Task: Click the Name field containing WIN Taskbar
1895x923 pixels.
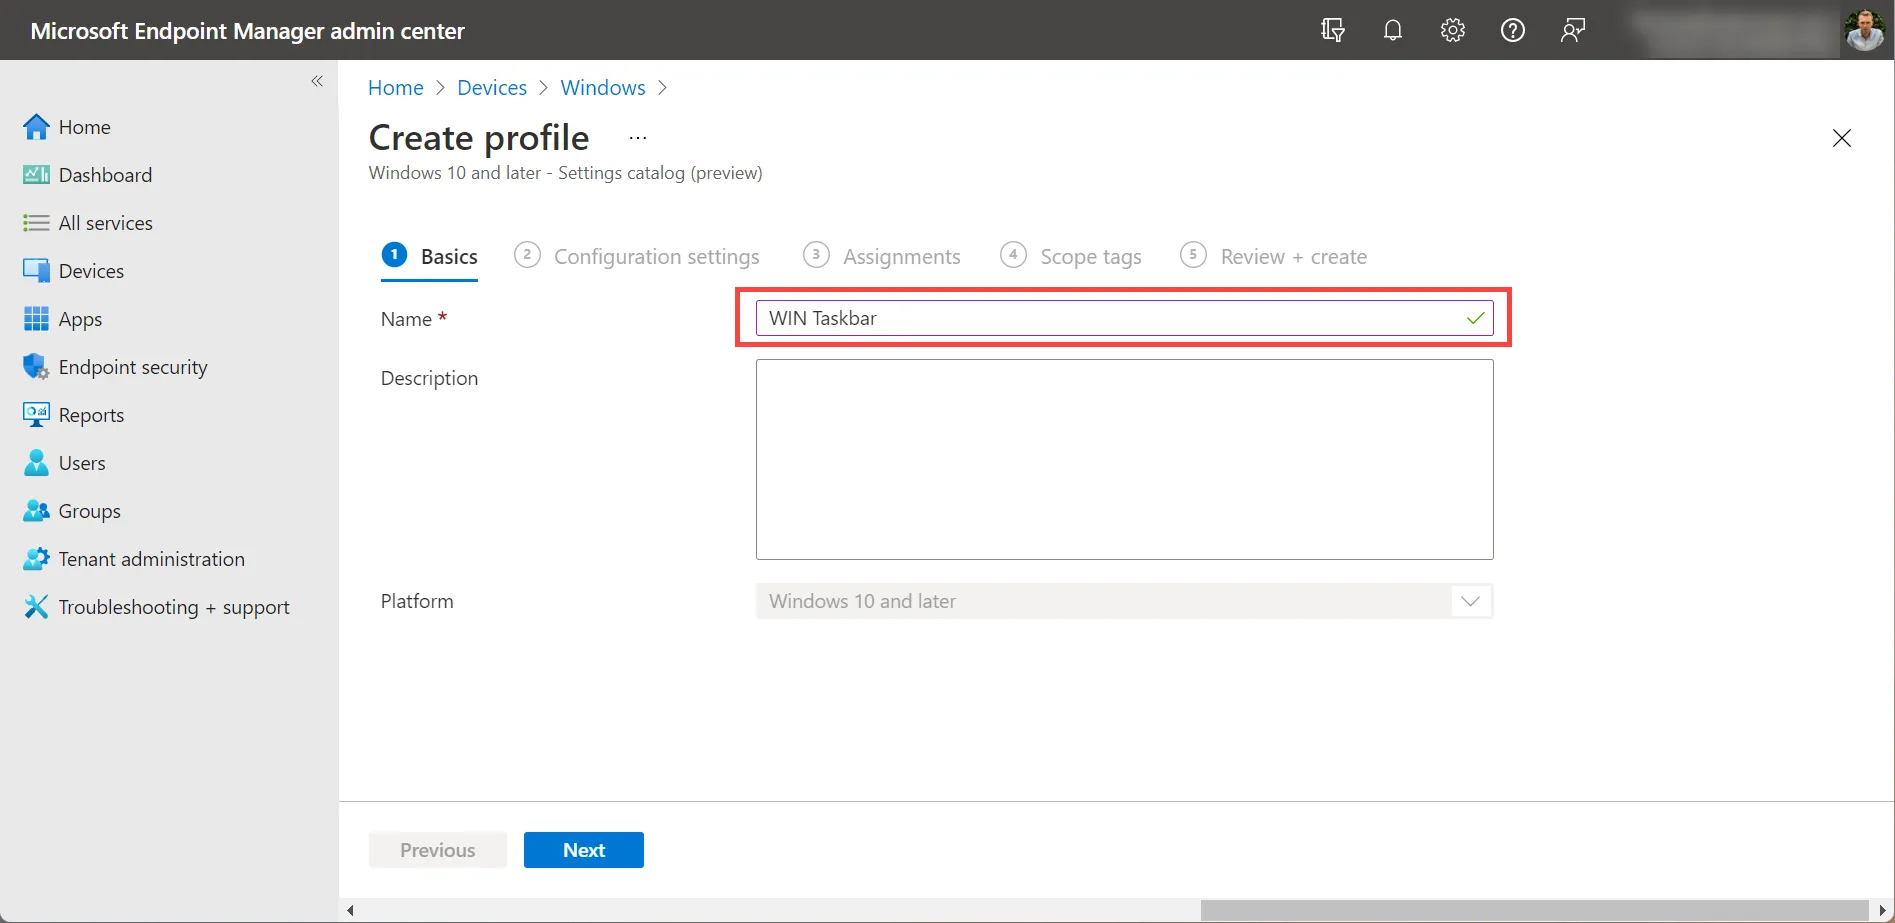Action: coord(1124,318)
